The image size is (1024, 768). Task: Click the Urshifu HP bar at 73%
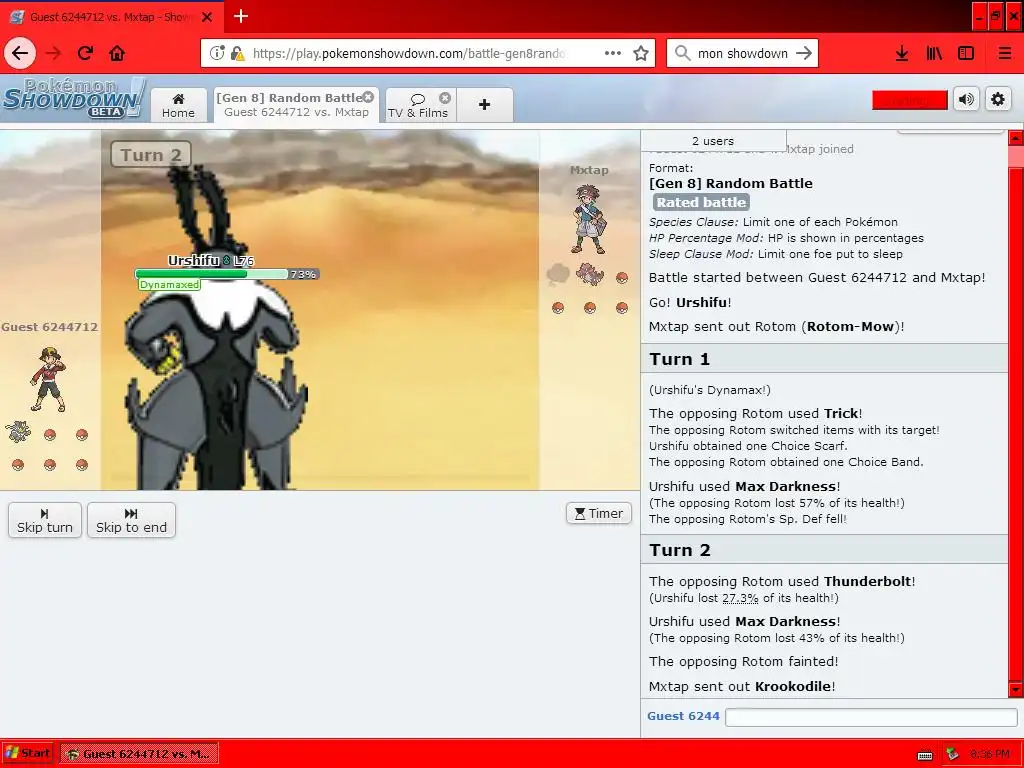pos(227,274)
